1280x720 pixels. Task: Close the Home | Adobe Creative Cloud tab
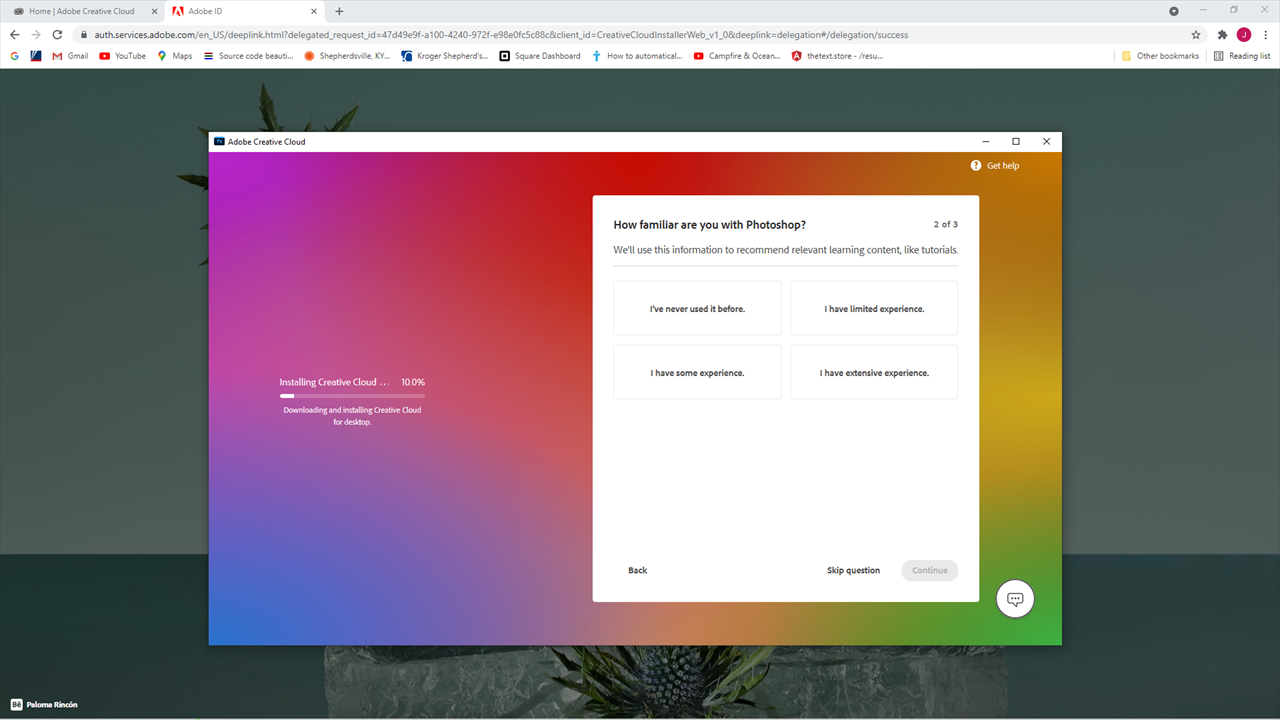(x=154, y=11)
